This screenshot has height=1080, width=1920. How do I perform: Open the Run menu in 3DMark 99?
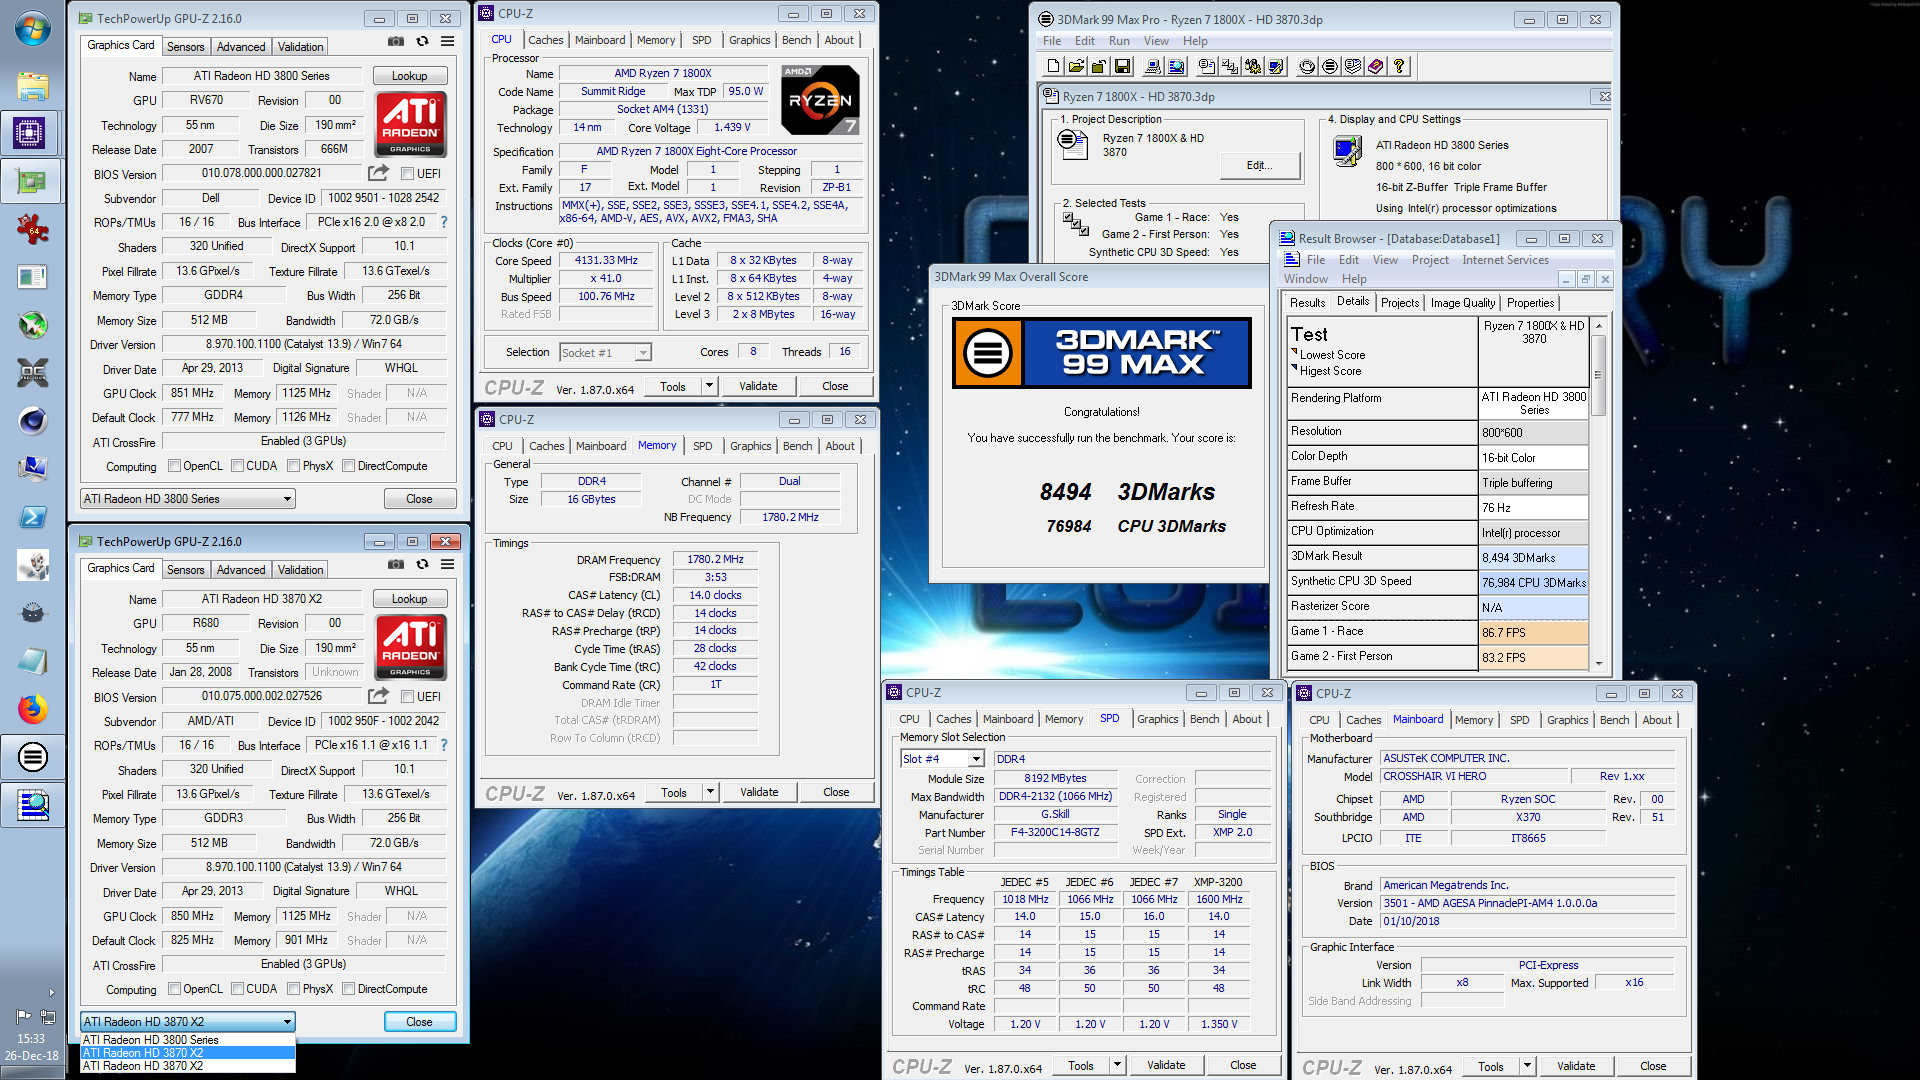1119,41
